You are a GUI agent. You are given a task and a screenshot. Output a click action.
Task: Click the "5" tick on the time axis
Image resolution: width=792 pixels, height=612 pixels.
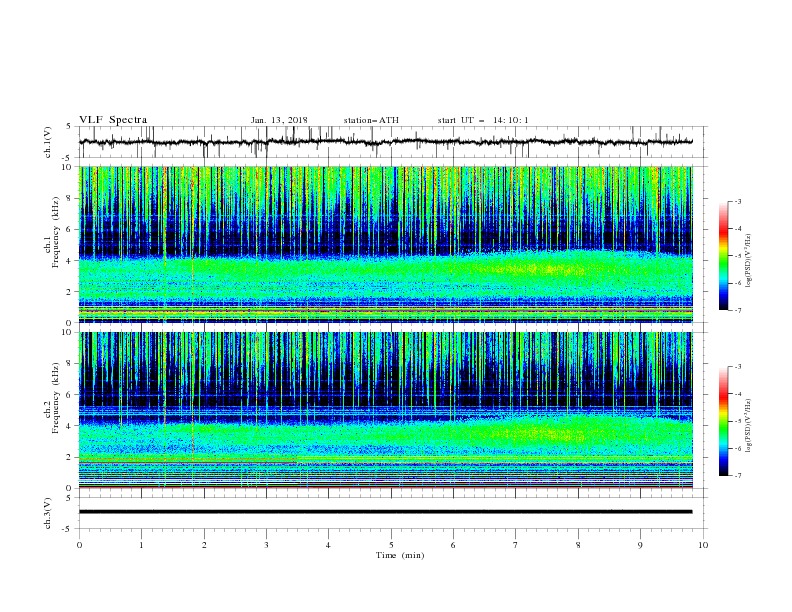(391, 545)
